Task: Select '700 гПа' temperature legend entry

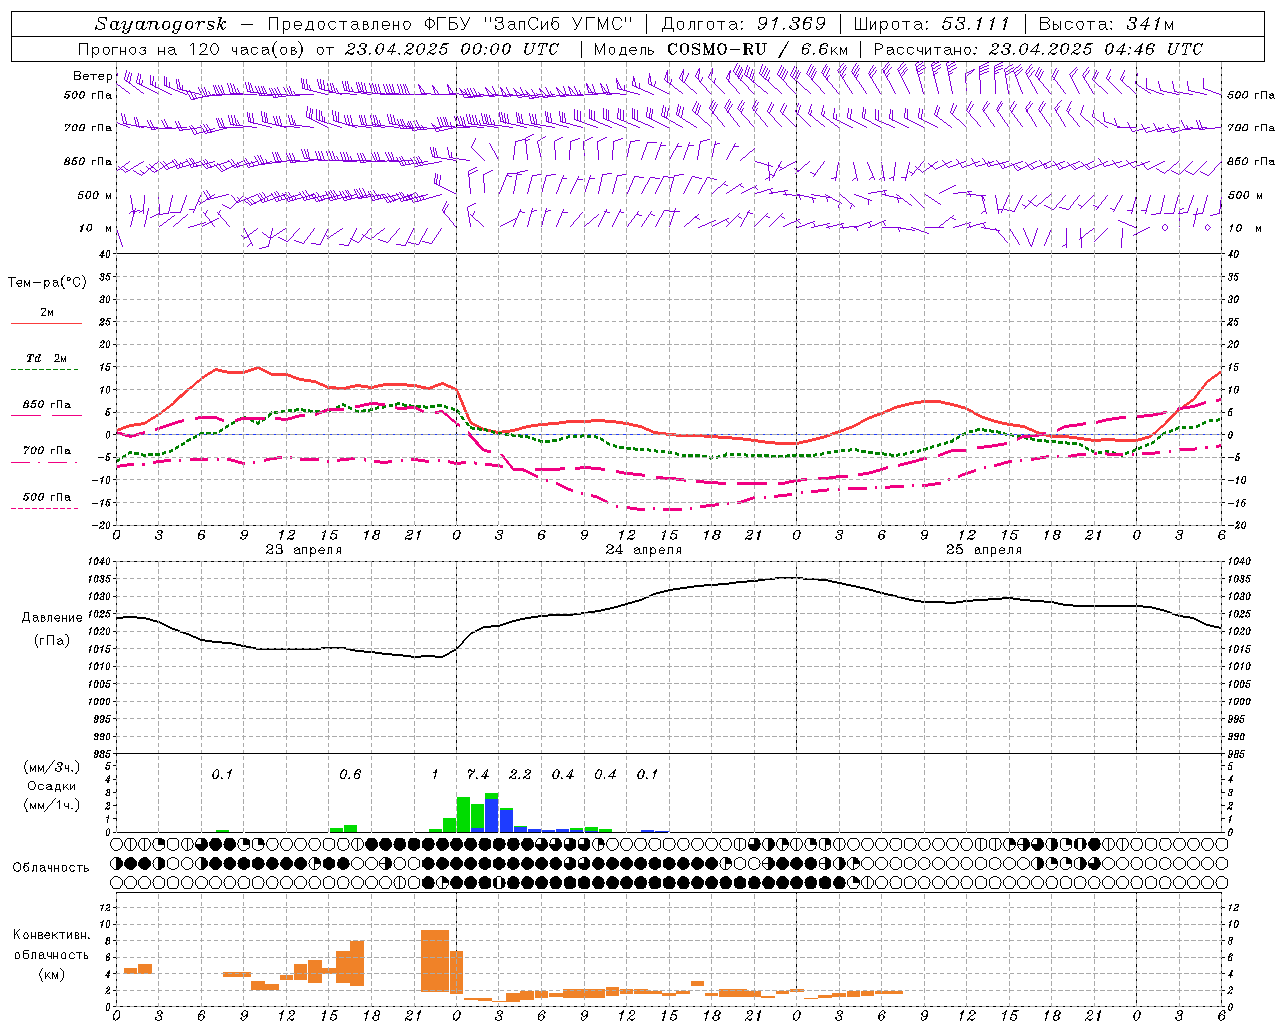Action: click(x=47, y=451)
